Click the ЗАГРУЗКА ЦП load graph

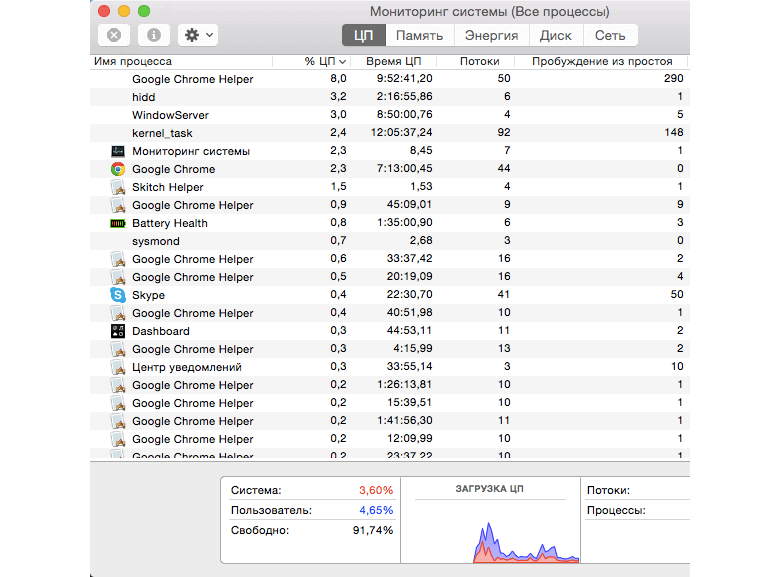click(x=490, y=532)
